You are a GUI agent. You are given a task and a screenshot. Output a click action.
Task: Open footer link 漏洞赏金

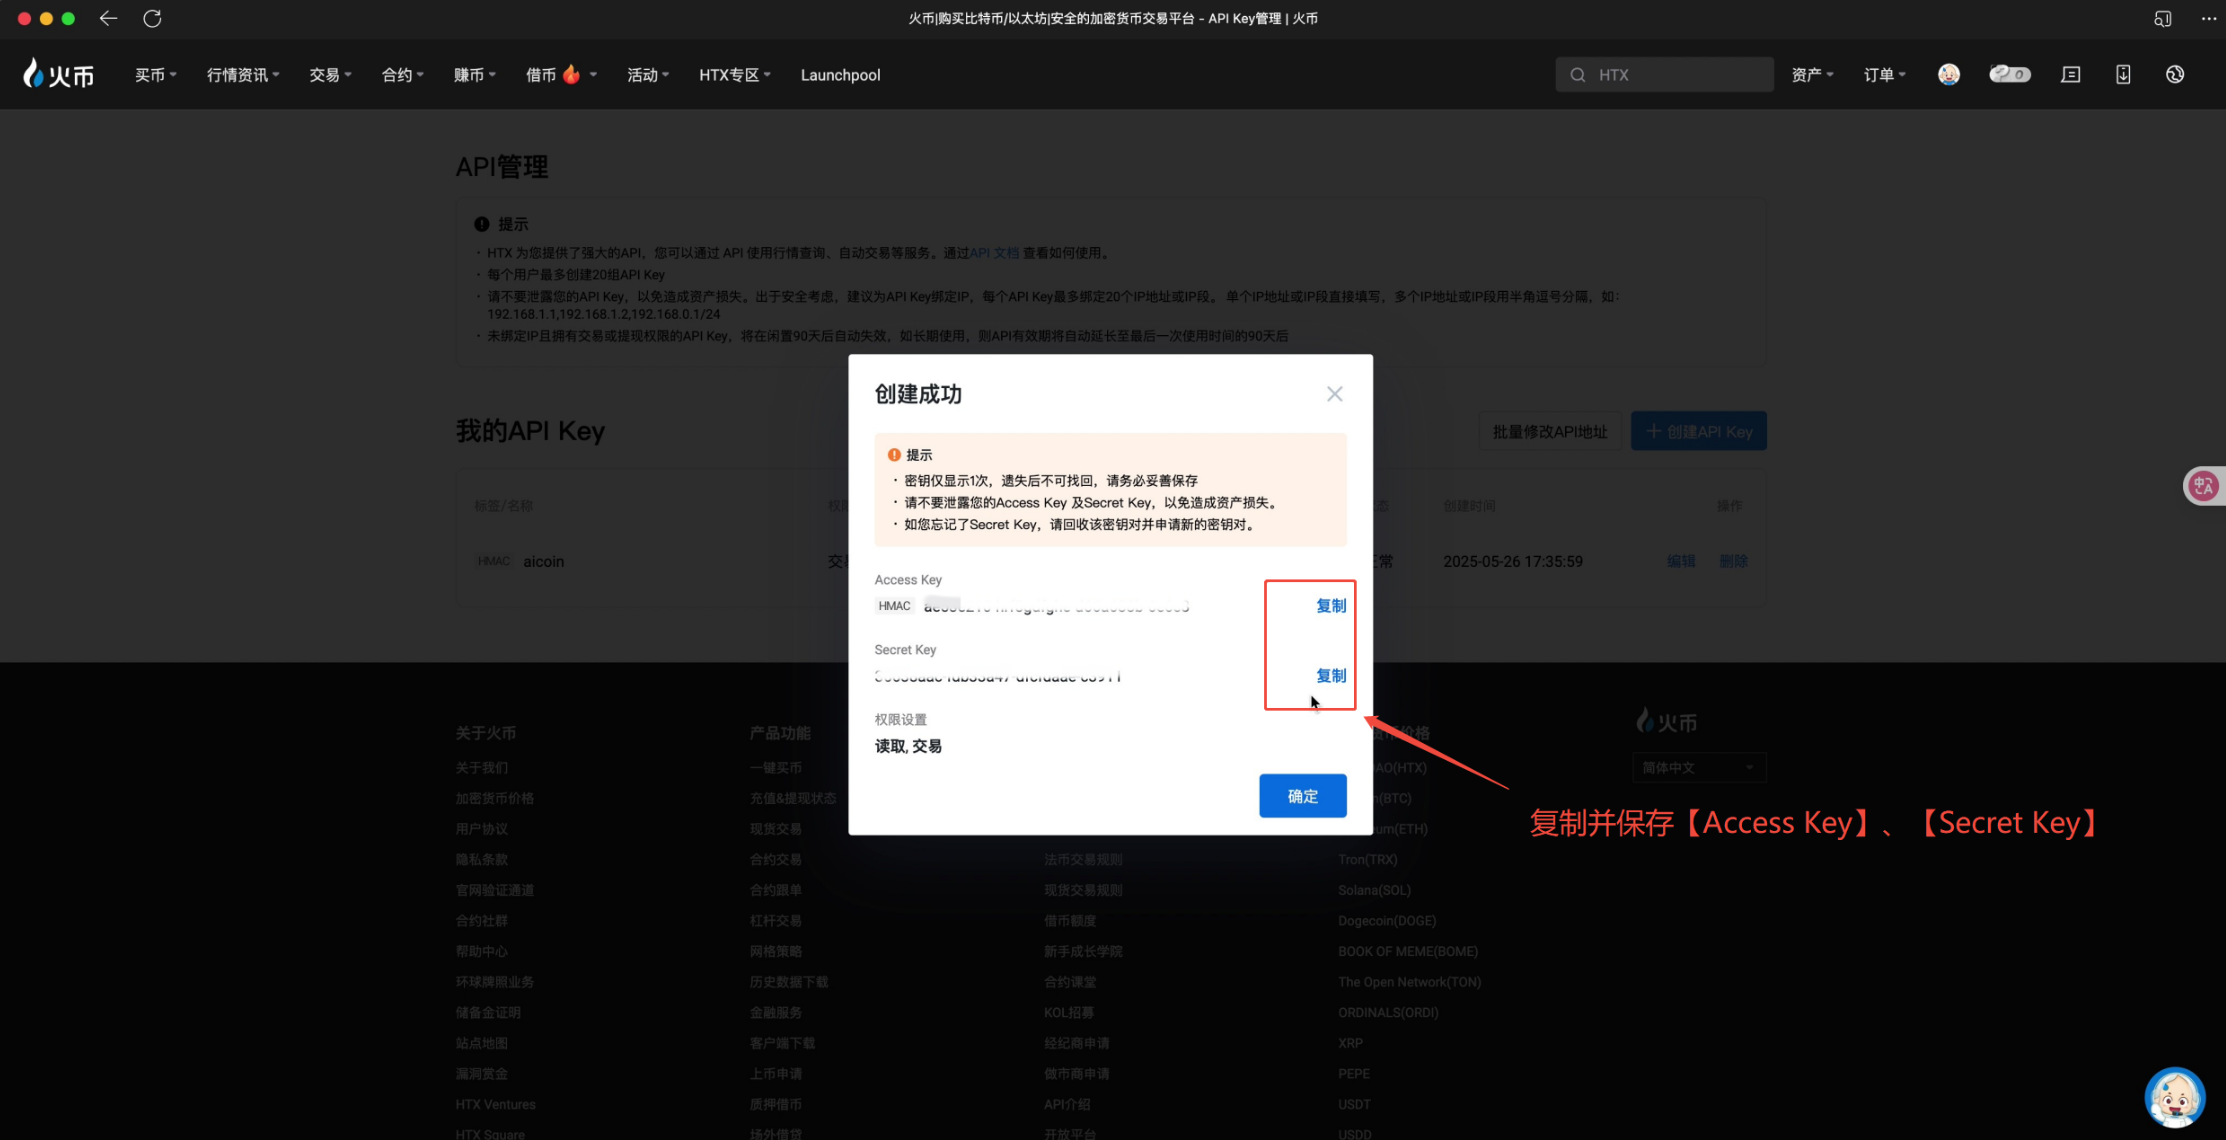tap(481, 1074)
